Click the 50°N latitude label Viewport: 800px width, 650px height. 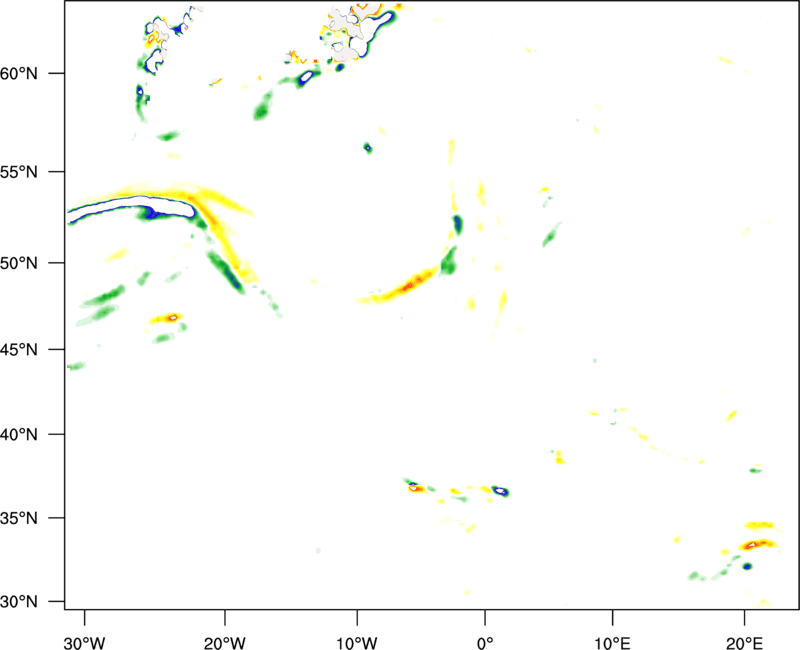pos(19,263)
